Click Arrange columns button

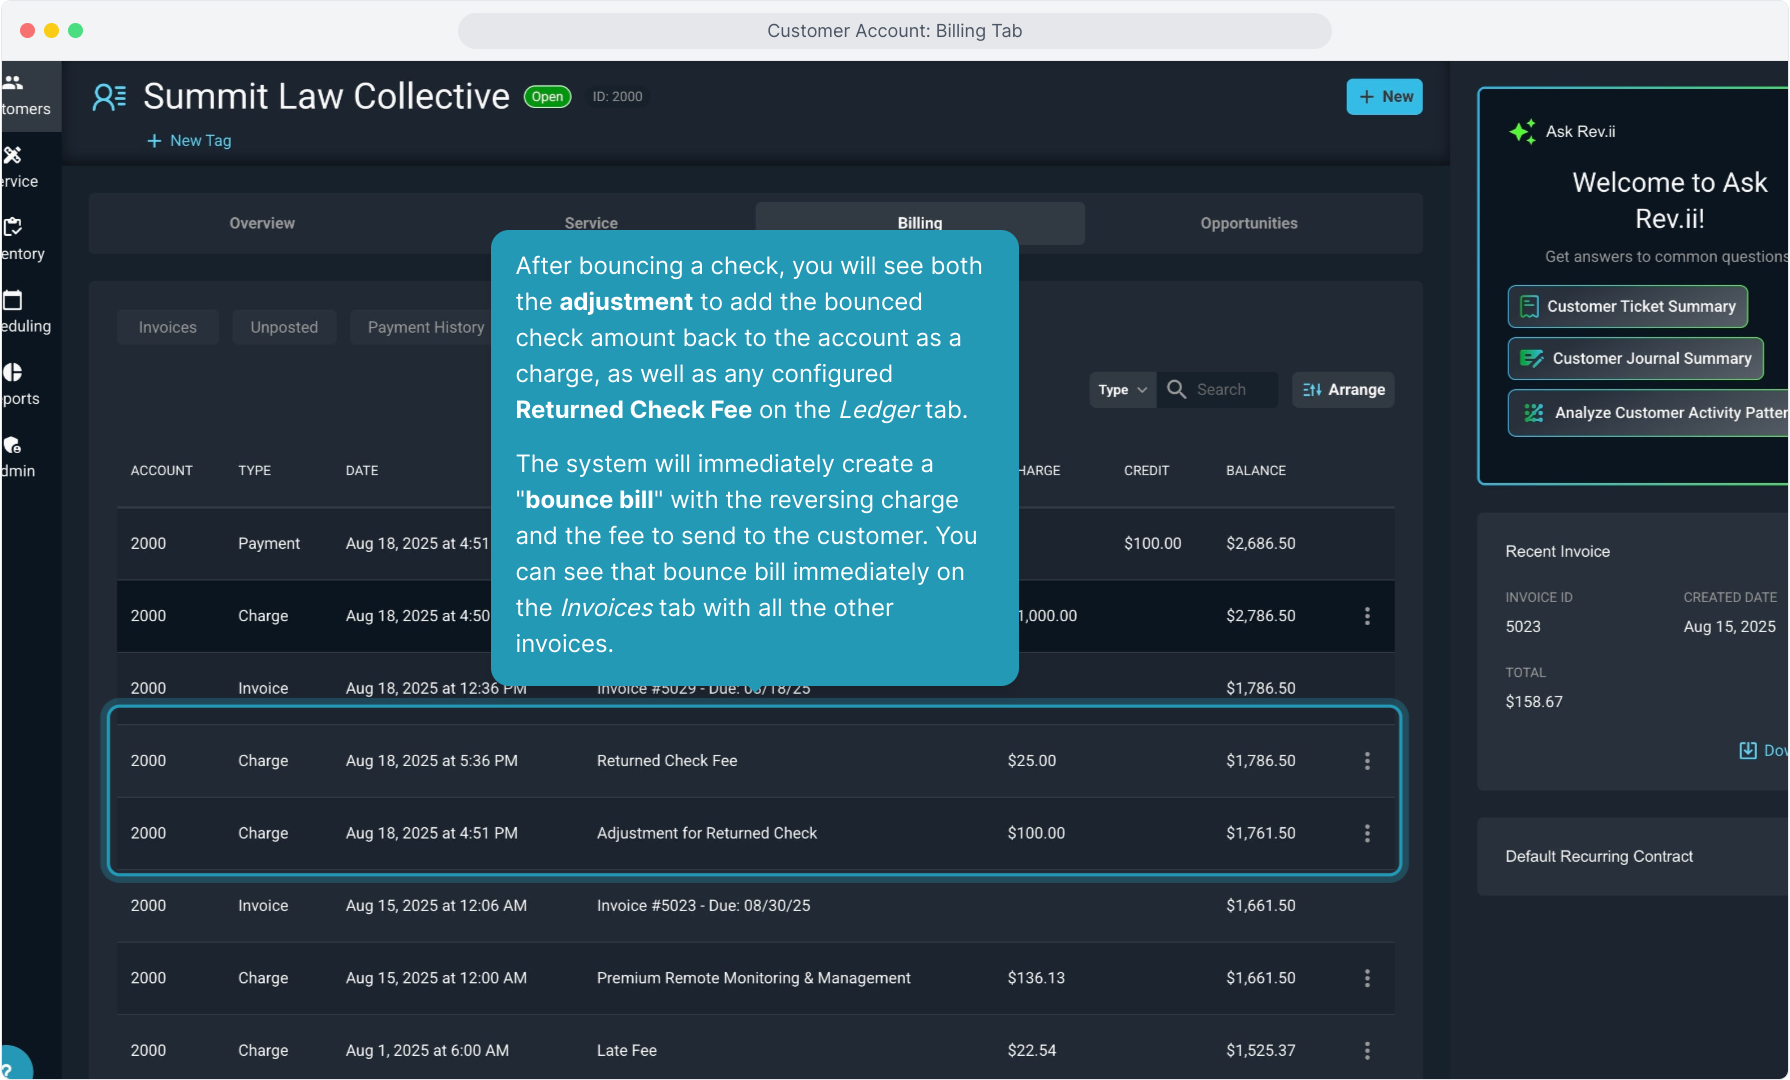tap(1343, 390)
